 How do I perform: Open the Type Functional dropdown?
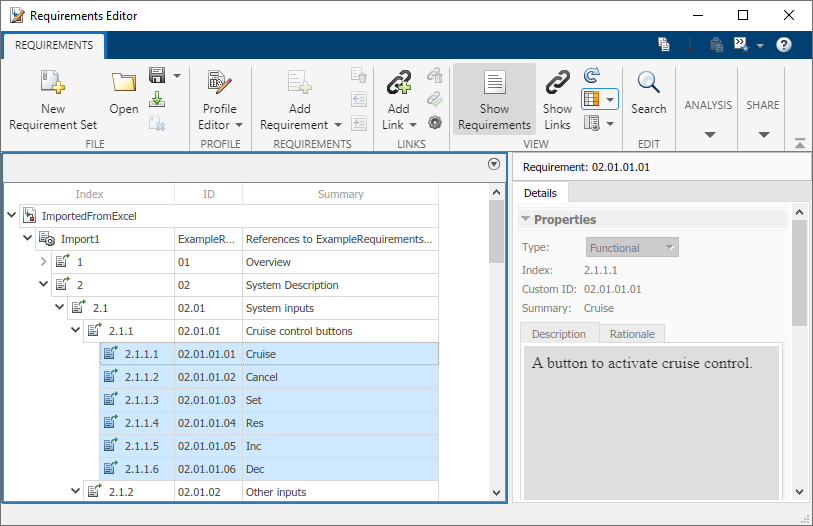[632, 247]
